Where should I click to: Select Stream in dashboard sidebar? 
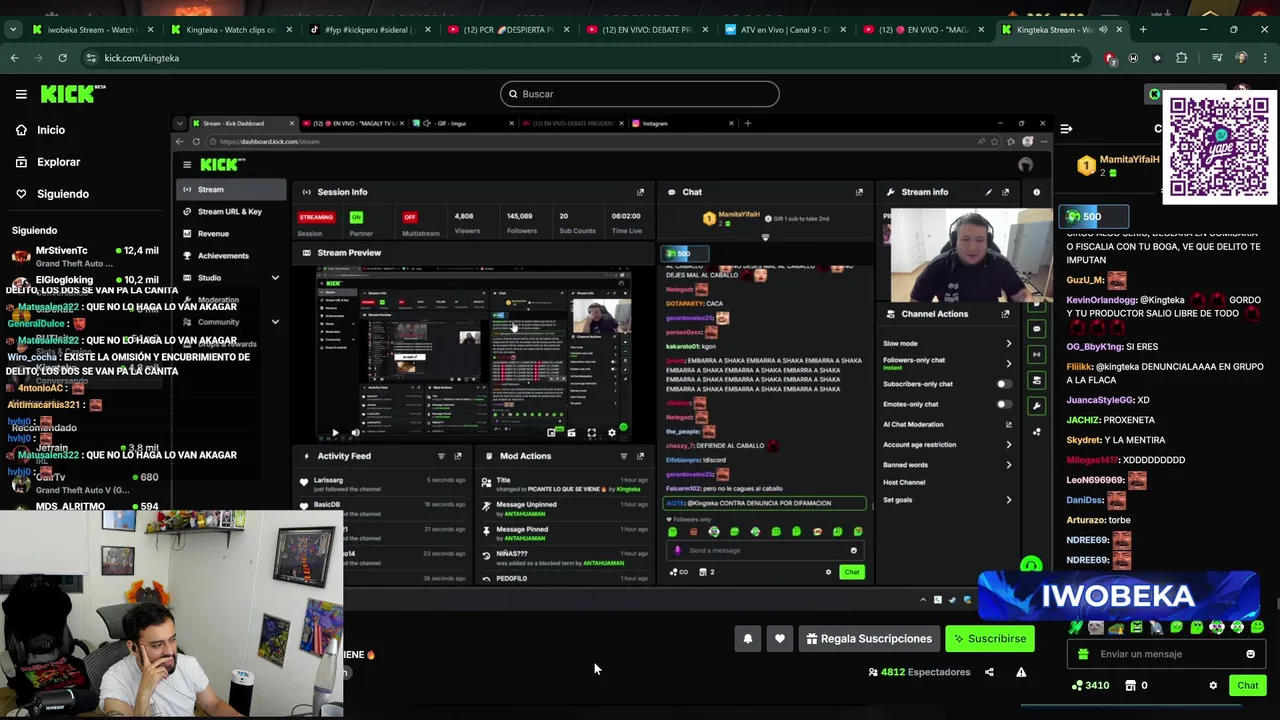pos(231,189)
